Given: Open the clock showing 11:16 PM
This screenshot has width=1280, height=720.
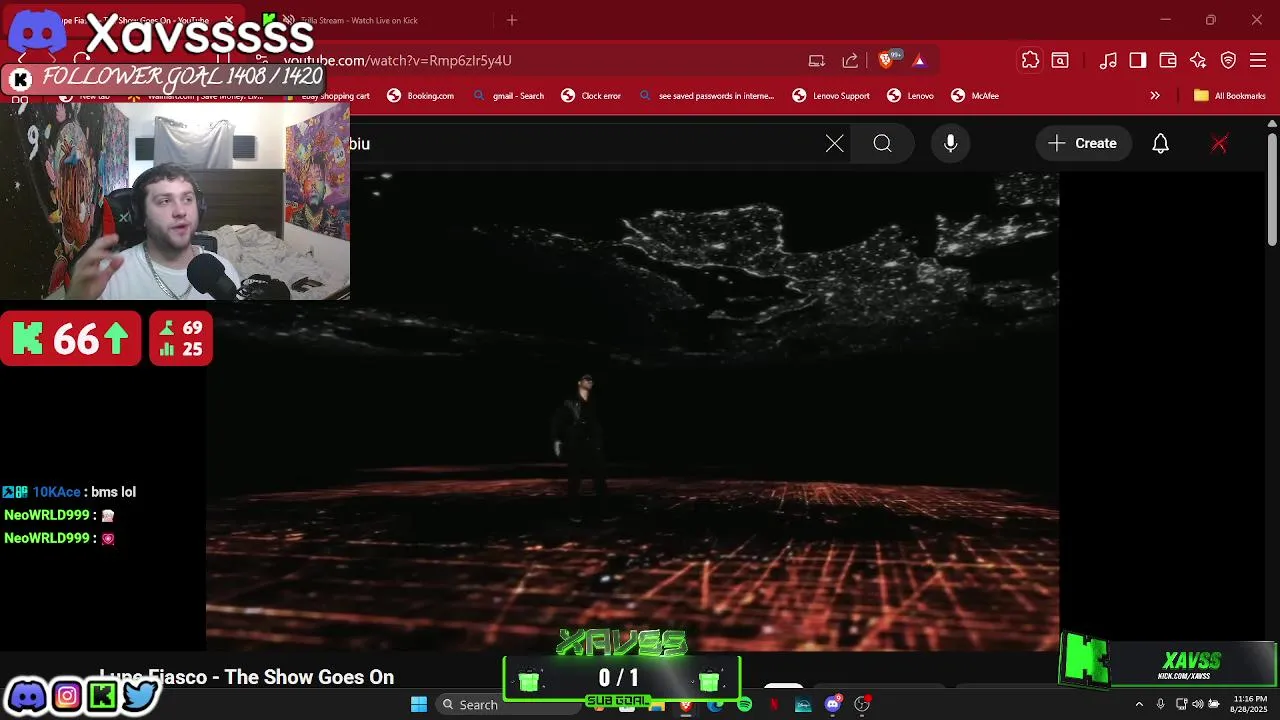Looking at the screenshot, I should click(x=1249, y=704).
